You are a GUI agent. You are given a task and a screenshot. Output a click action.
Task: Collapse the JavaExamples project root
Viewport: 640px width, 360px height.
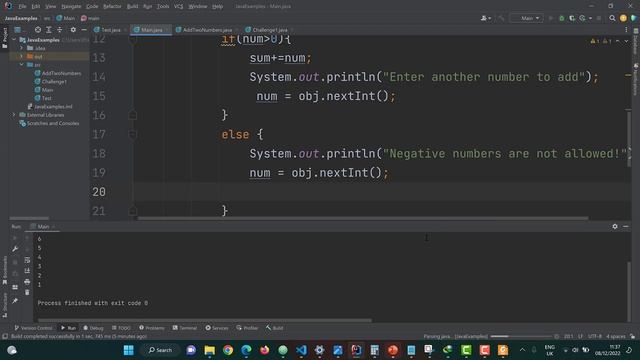point(14,40)
